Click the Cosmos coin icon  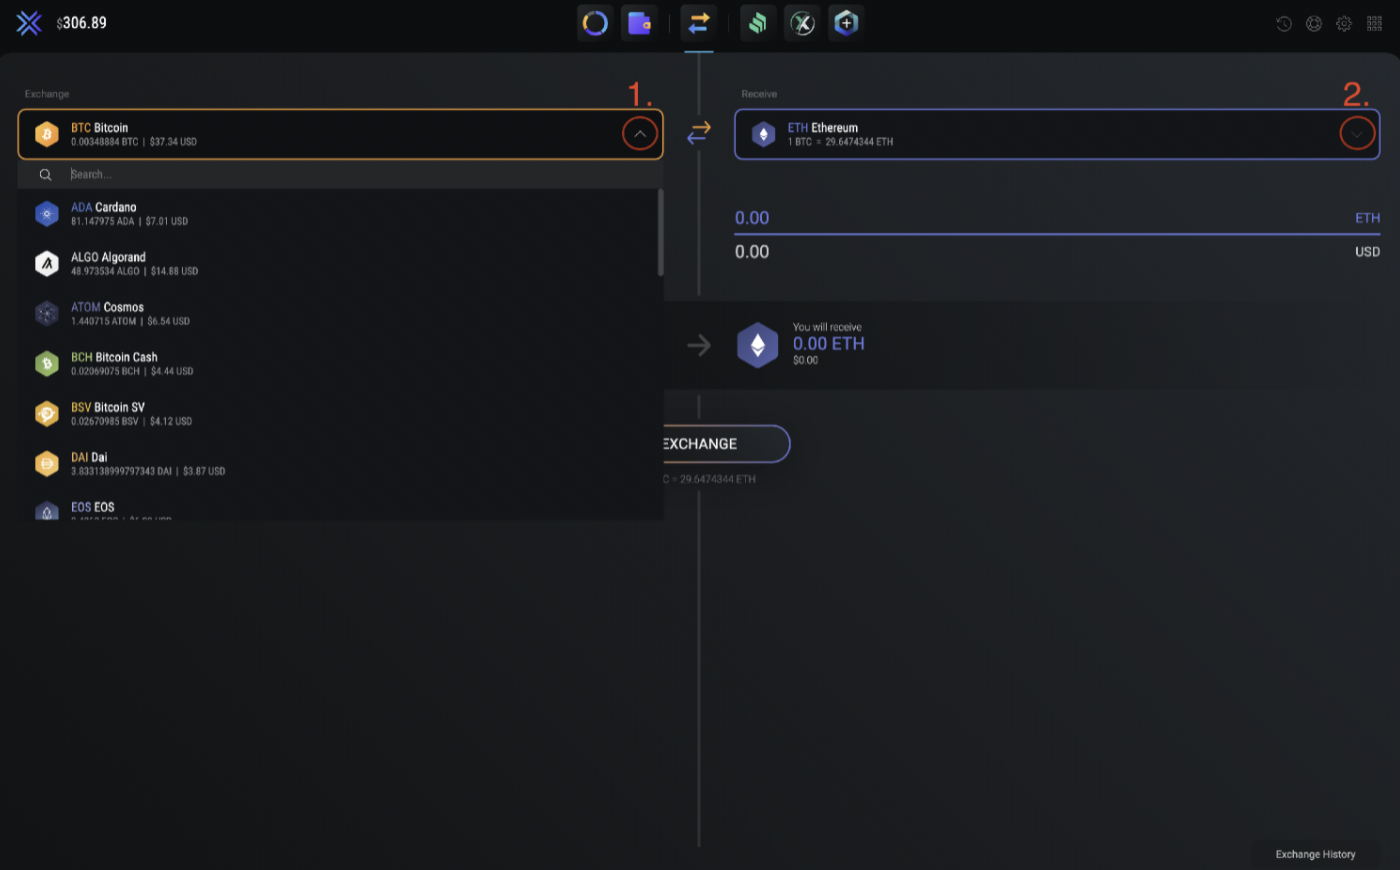coord(47,314)
